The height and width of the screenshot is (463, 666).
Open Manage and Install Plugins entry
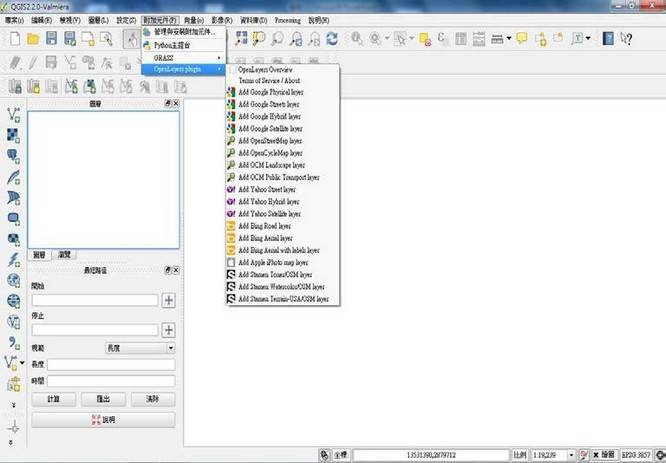pos(183,32)
